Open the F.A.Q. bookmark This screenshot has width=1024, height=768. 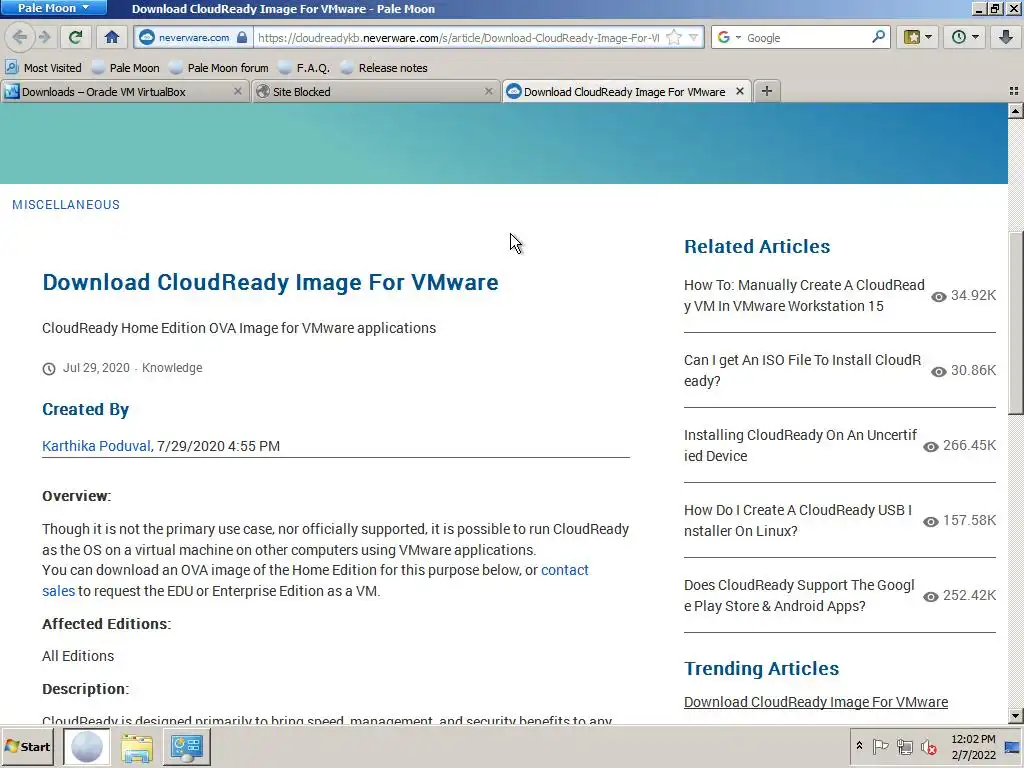coord(304,67)
